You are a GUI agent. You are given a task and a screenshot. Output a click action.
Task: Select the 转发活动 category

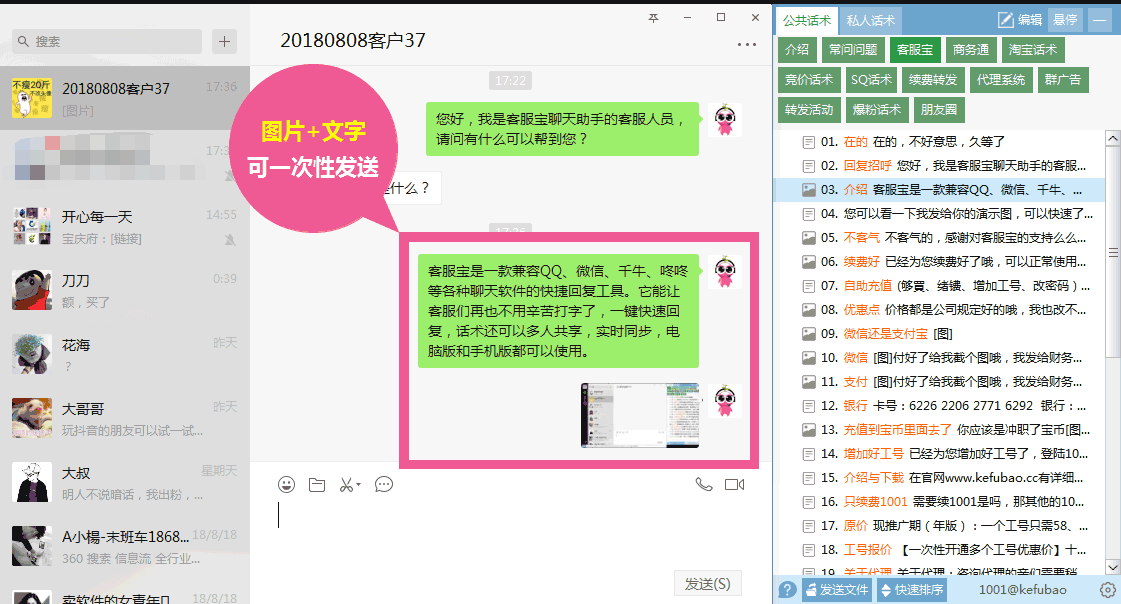[x=809, y=109]
